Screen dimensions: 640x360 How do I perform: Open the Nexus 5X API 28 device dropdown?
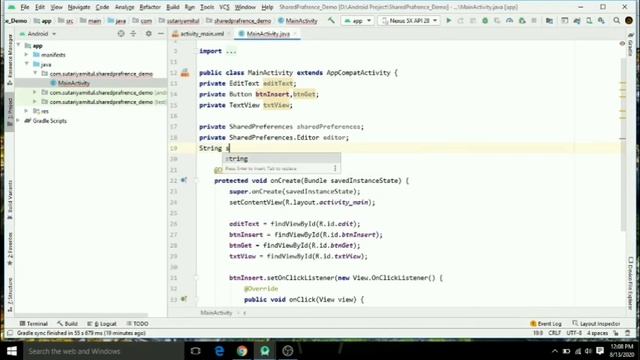(409, 20)
